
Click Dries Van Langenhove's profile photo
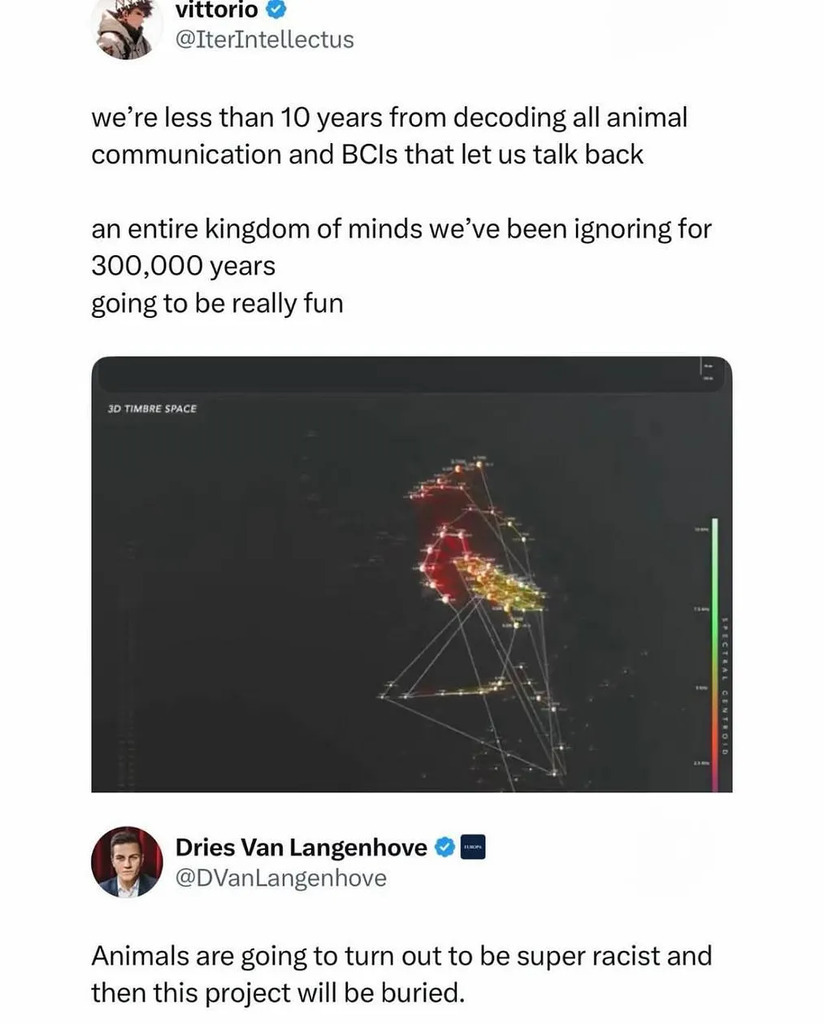(126, 862)
